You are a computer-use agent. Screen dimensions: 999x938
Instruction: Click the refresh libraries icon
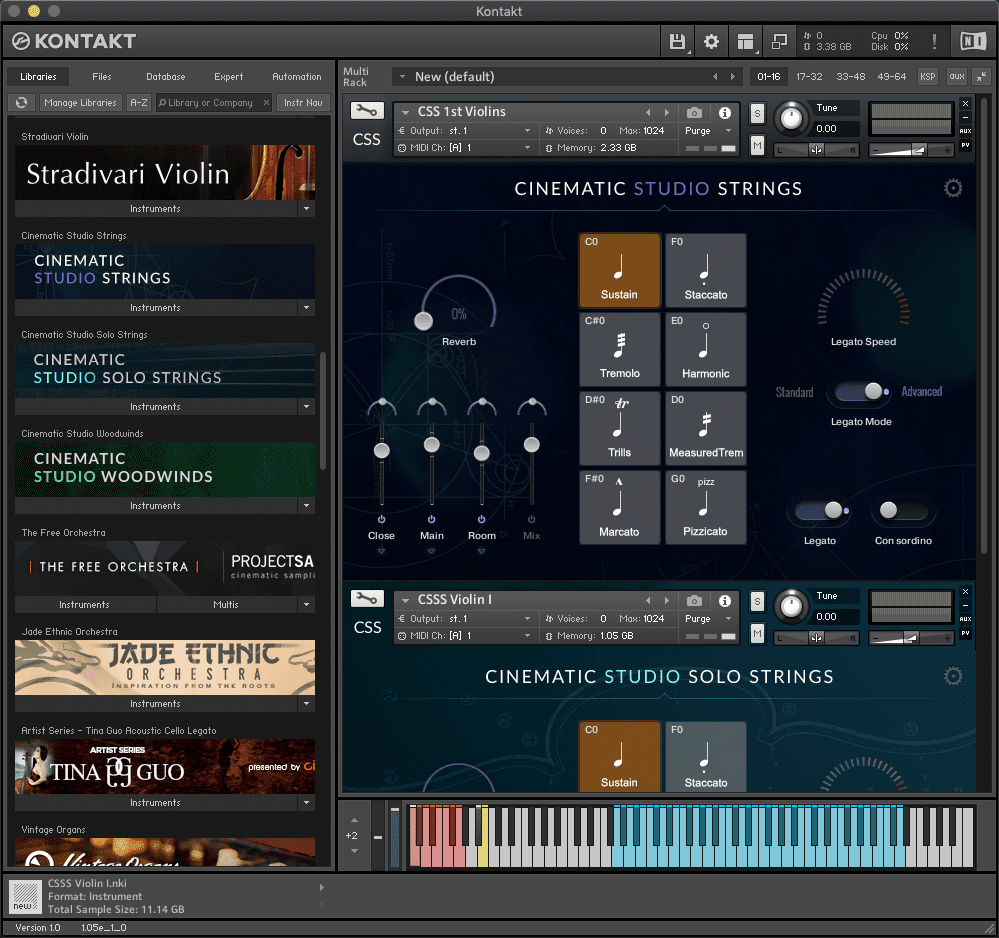click(x=22, y=103)
